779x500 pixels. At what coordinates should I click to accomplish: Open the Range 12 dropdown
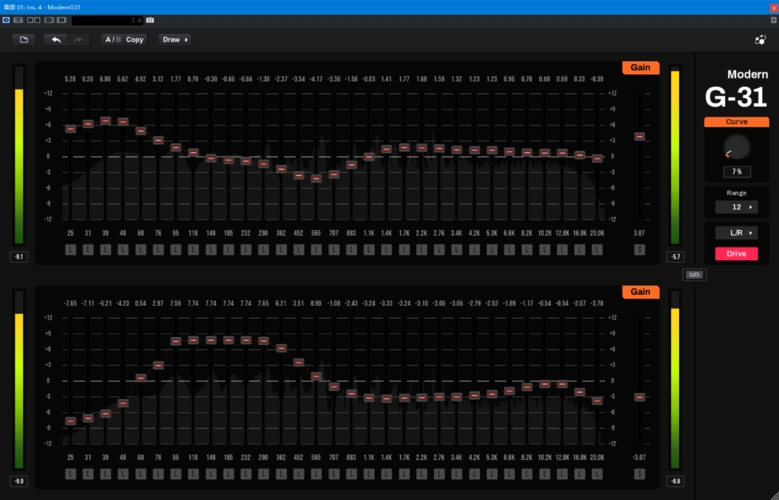point(736,207)
